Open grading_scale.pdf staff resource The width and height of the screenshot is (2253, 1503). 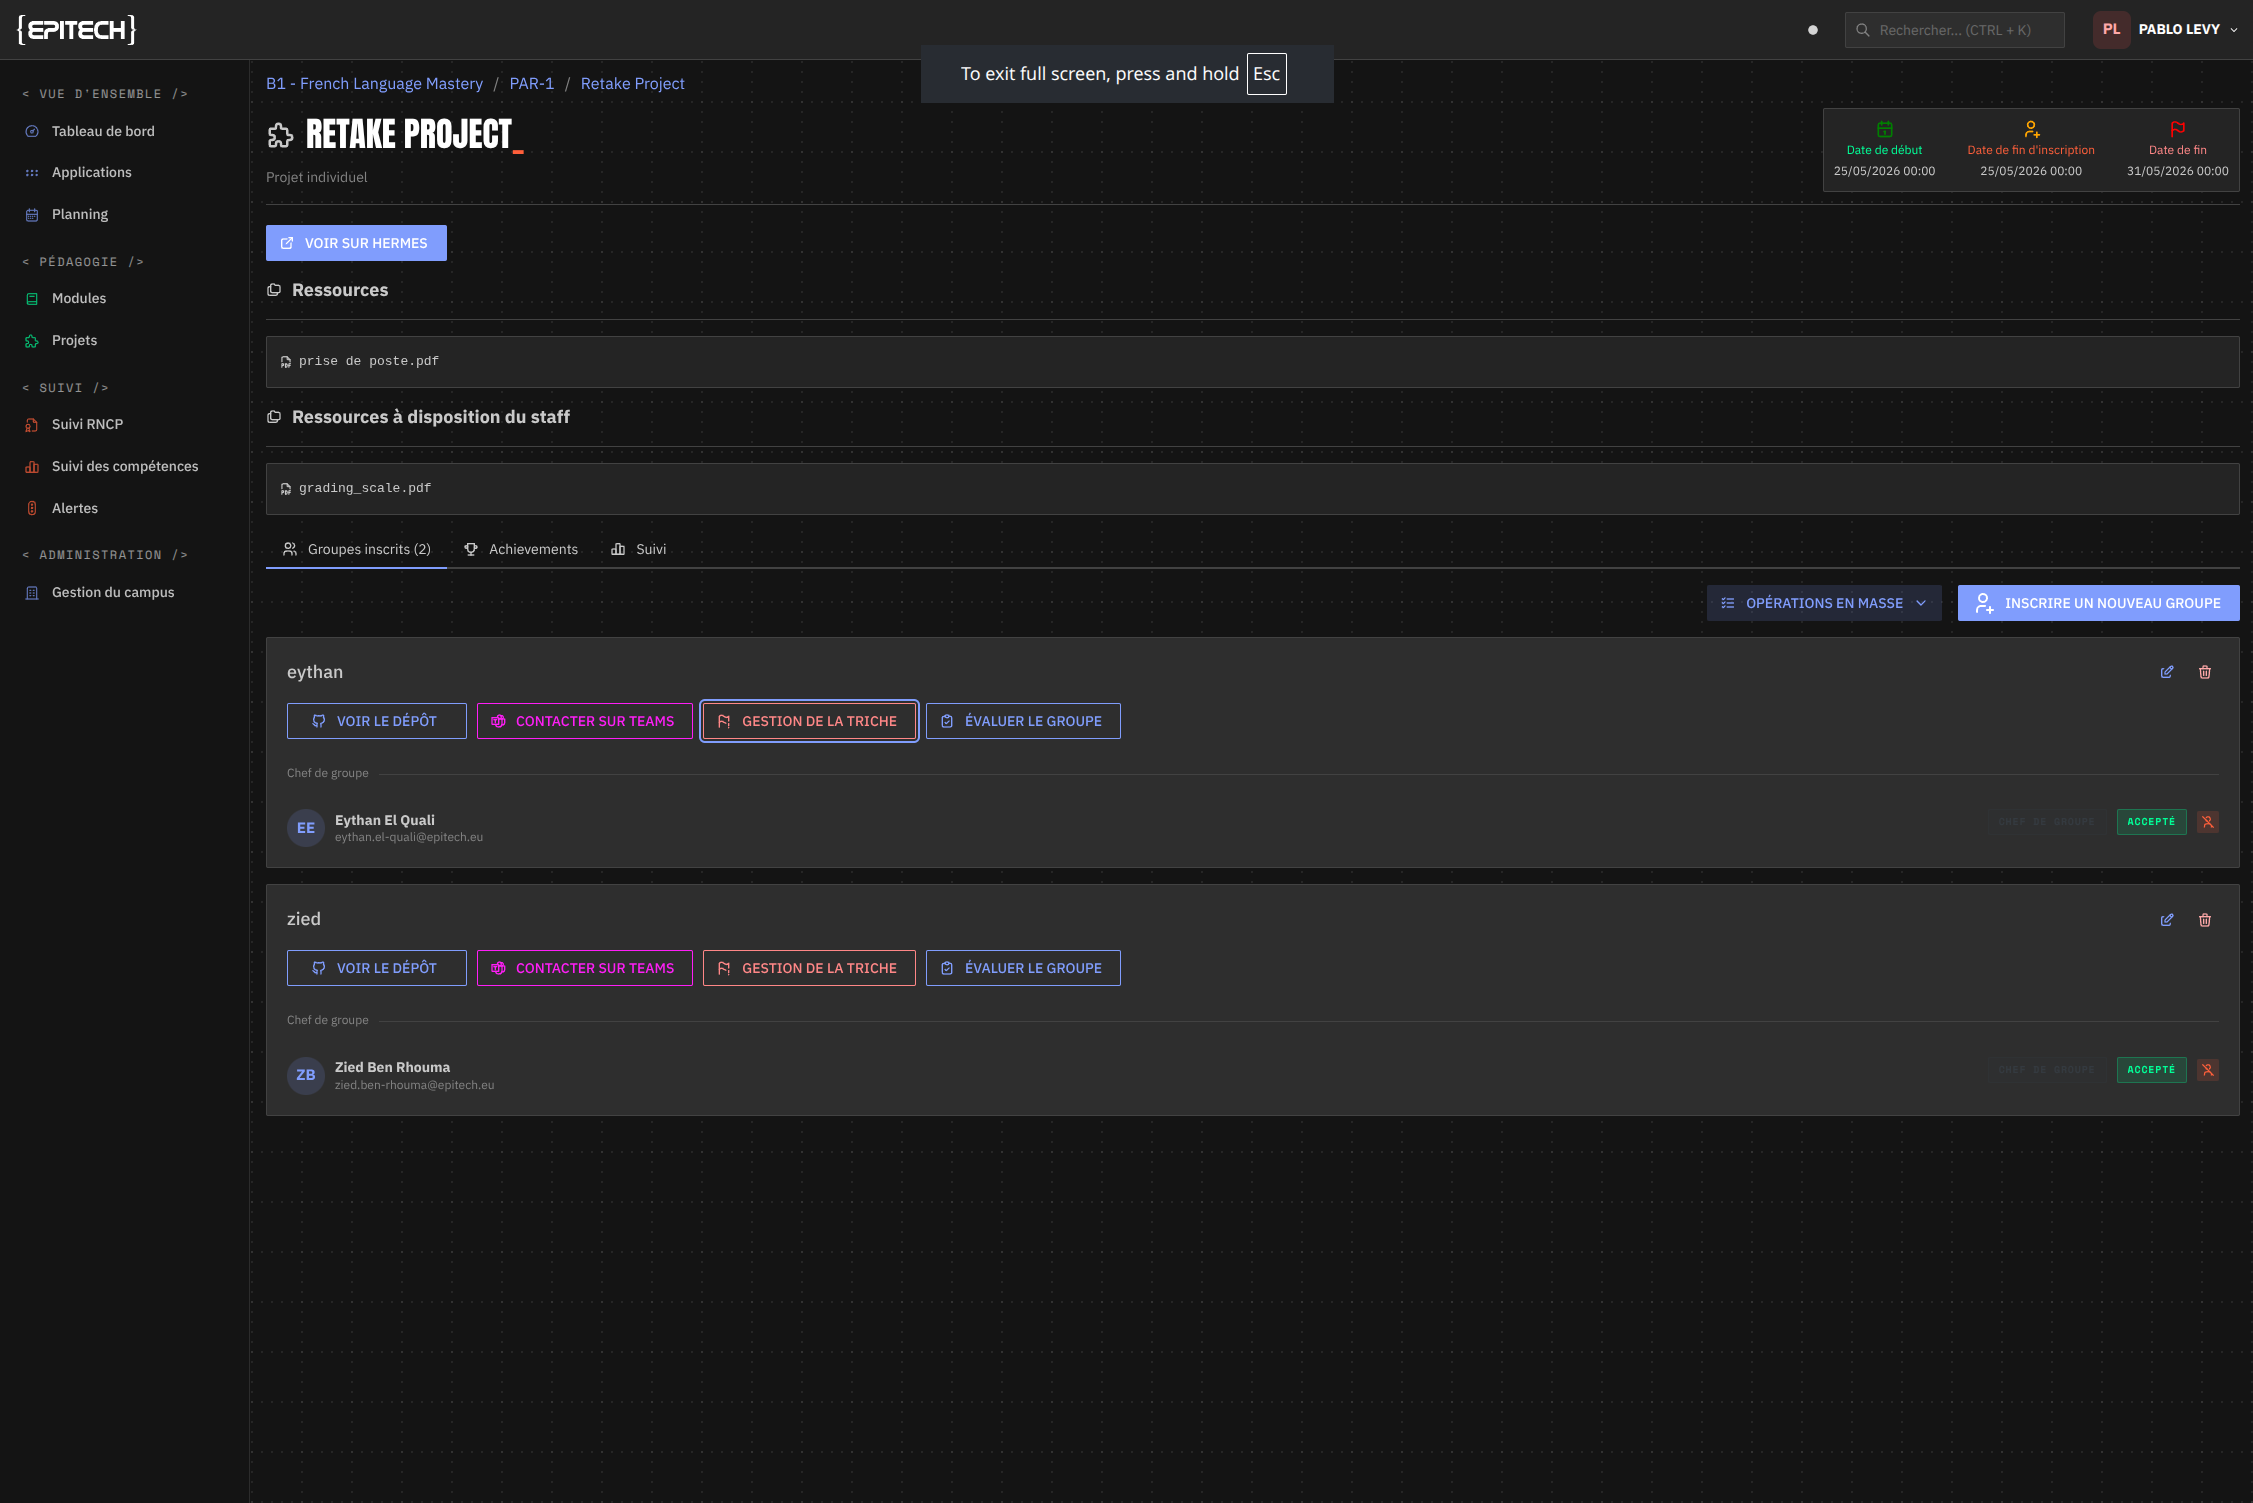tap(1252, 489)
